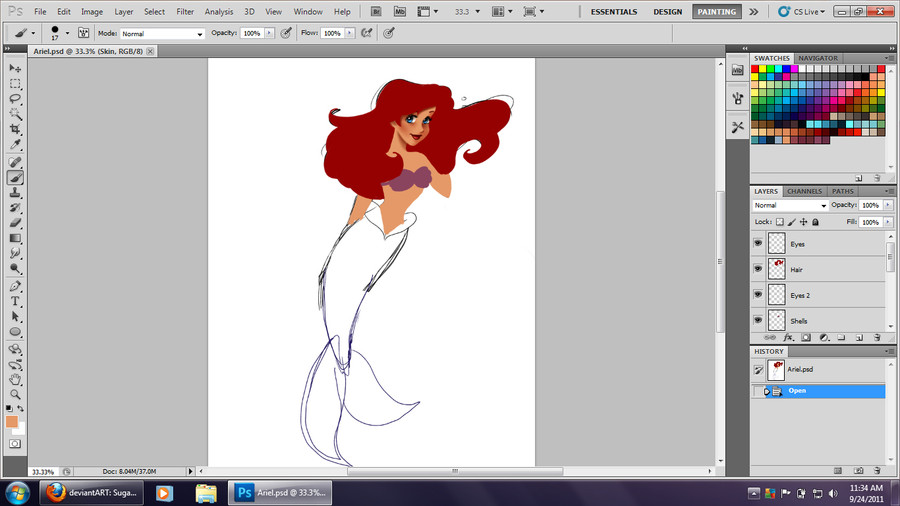Select the Eyedropper tool
Viewport: 900px width, 506px height.
[x=15, y=144]
